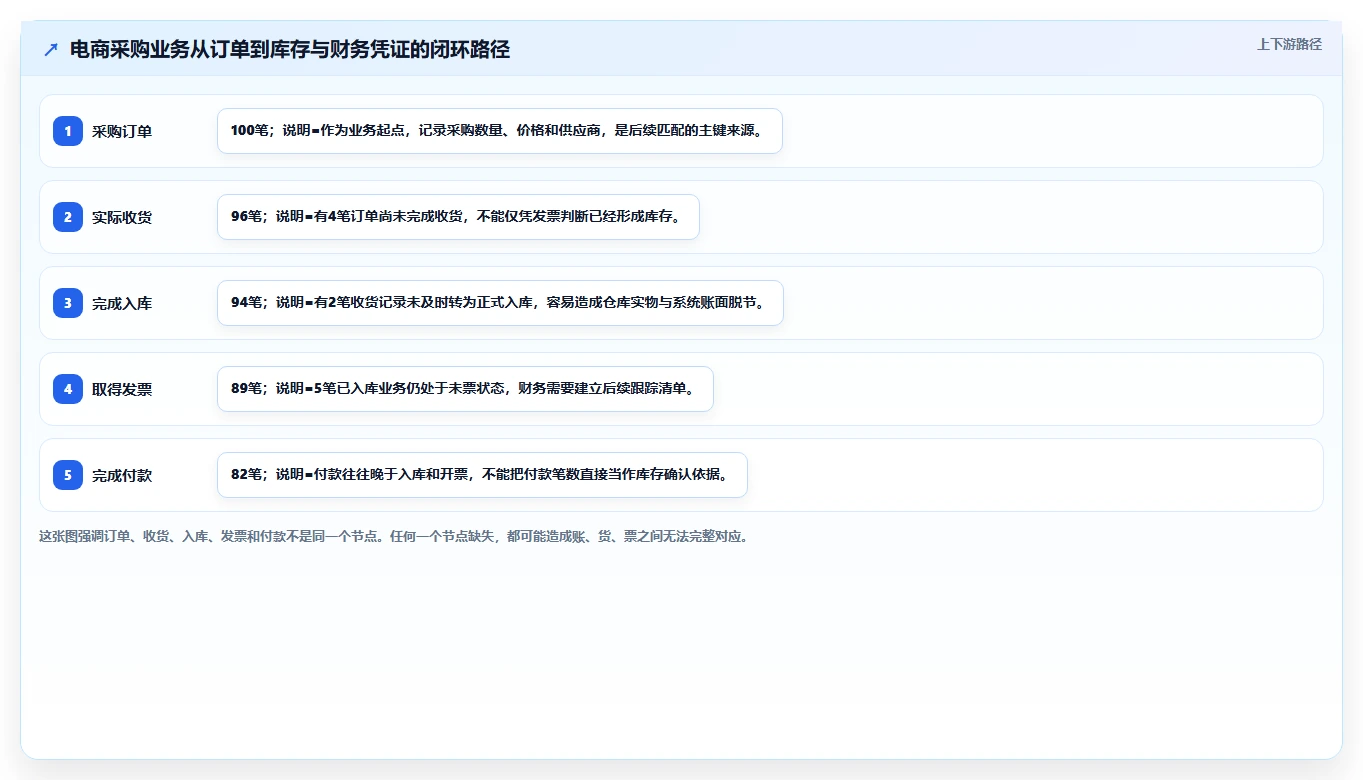Click step badge 2 for 实际收货
Screen dimensions: 1363x780
coord(68,217)
